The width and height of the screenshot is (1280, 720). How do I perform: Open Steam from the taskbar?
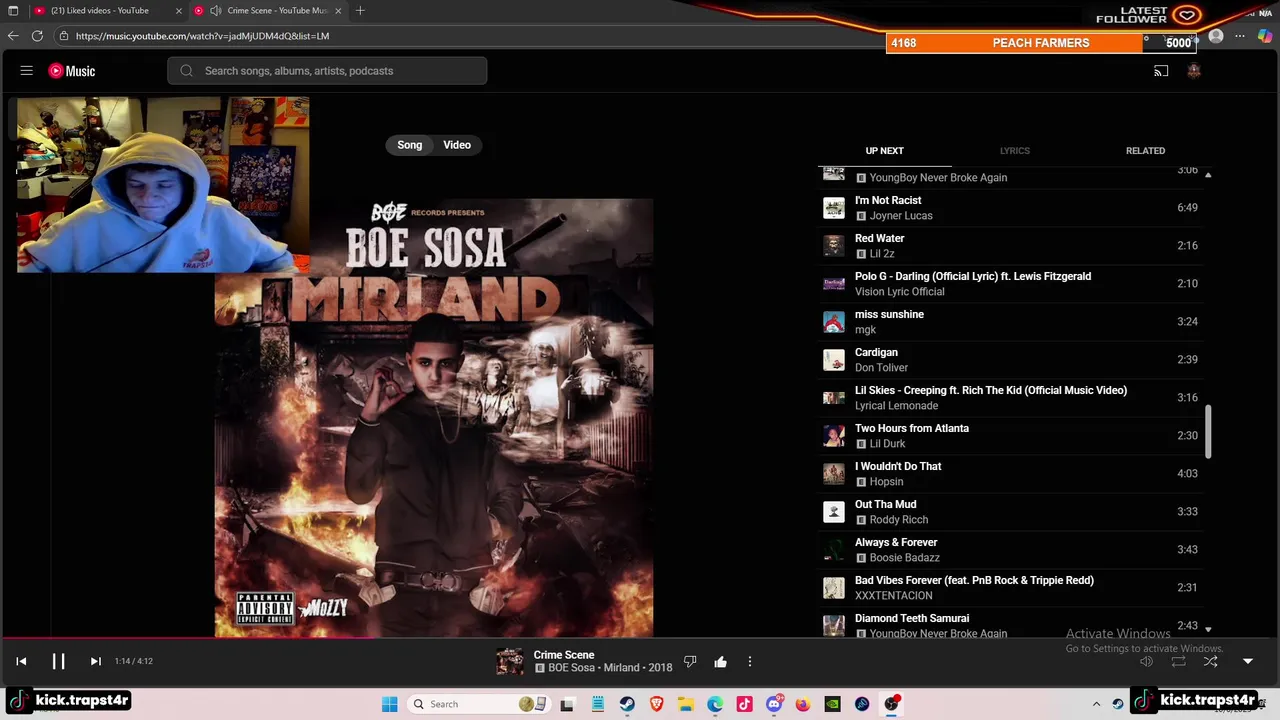tap(627, 704)
